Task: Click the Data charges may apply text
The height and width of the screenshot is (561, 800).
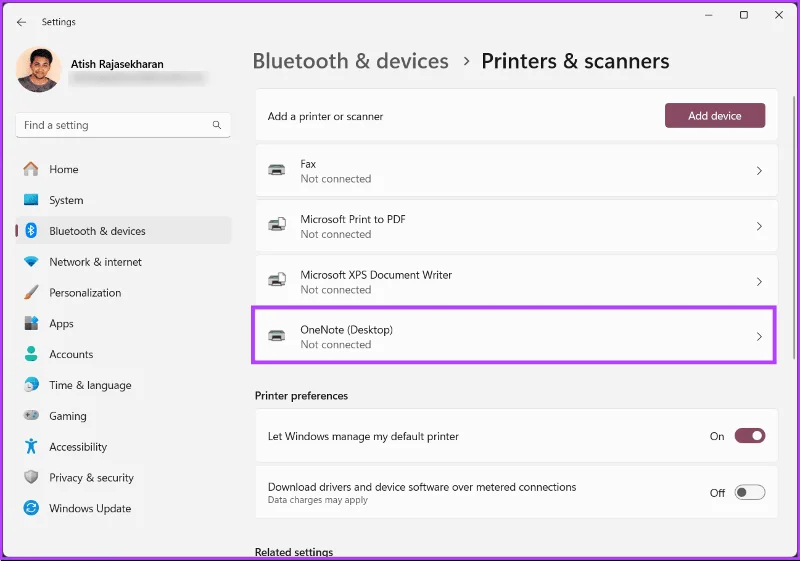Action: [x=318, y=500]
